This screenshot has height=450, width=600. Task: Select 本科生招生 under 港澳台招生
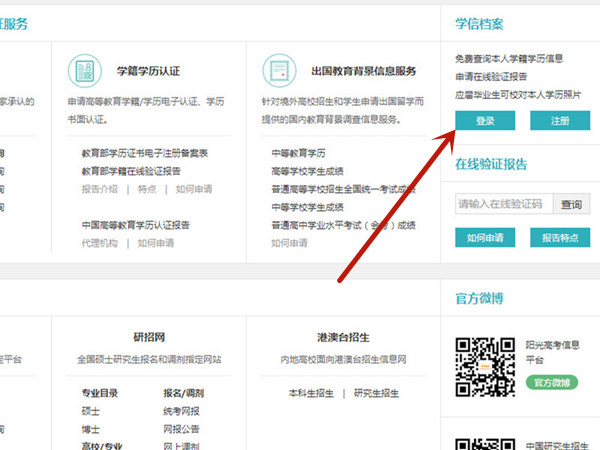click(x=311, y=393)
